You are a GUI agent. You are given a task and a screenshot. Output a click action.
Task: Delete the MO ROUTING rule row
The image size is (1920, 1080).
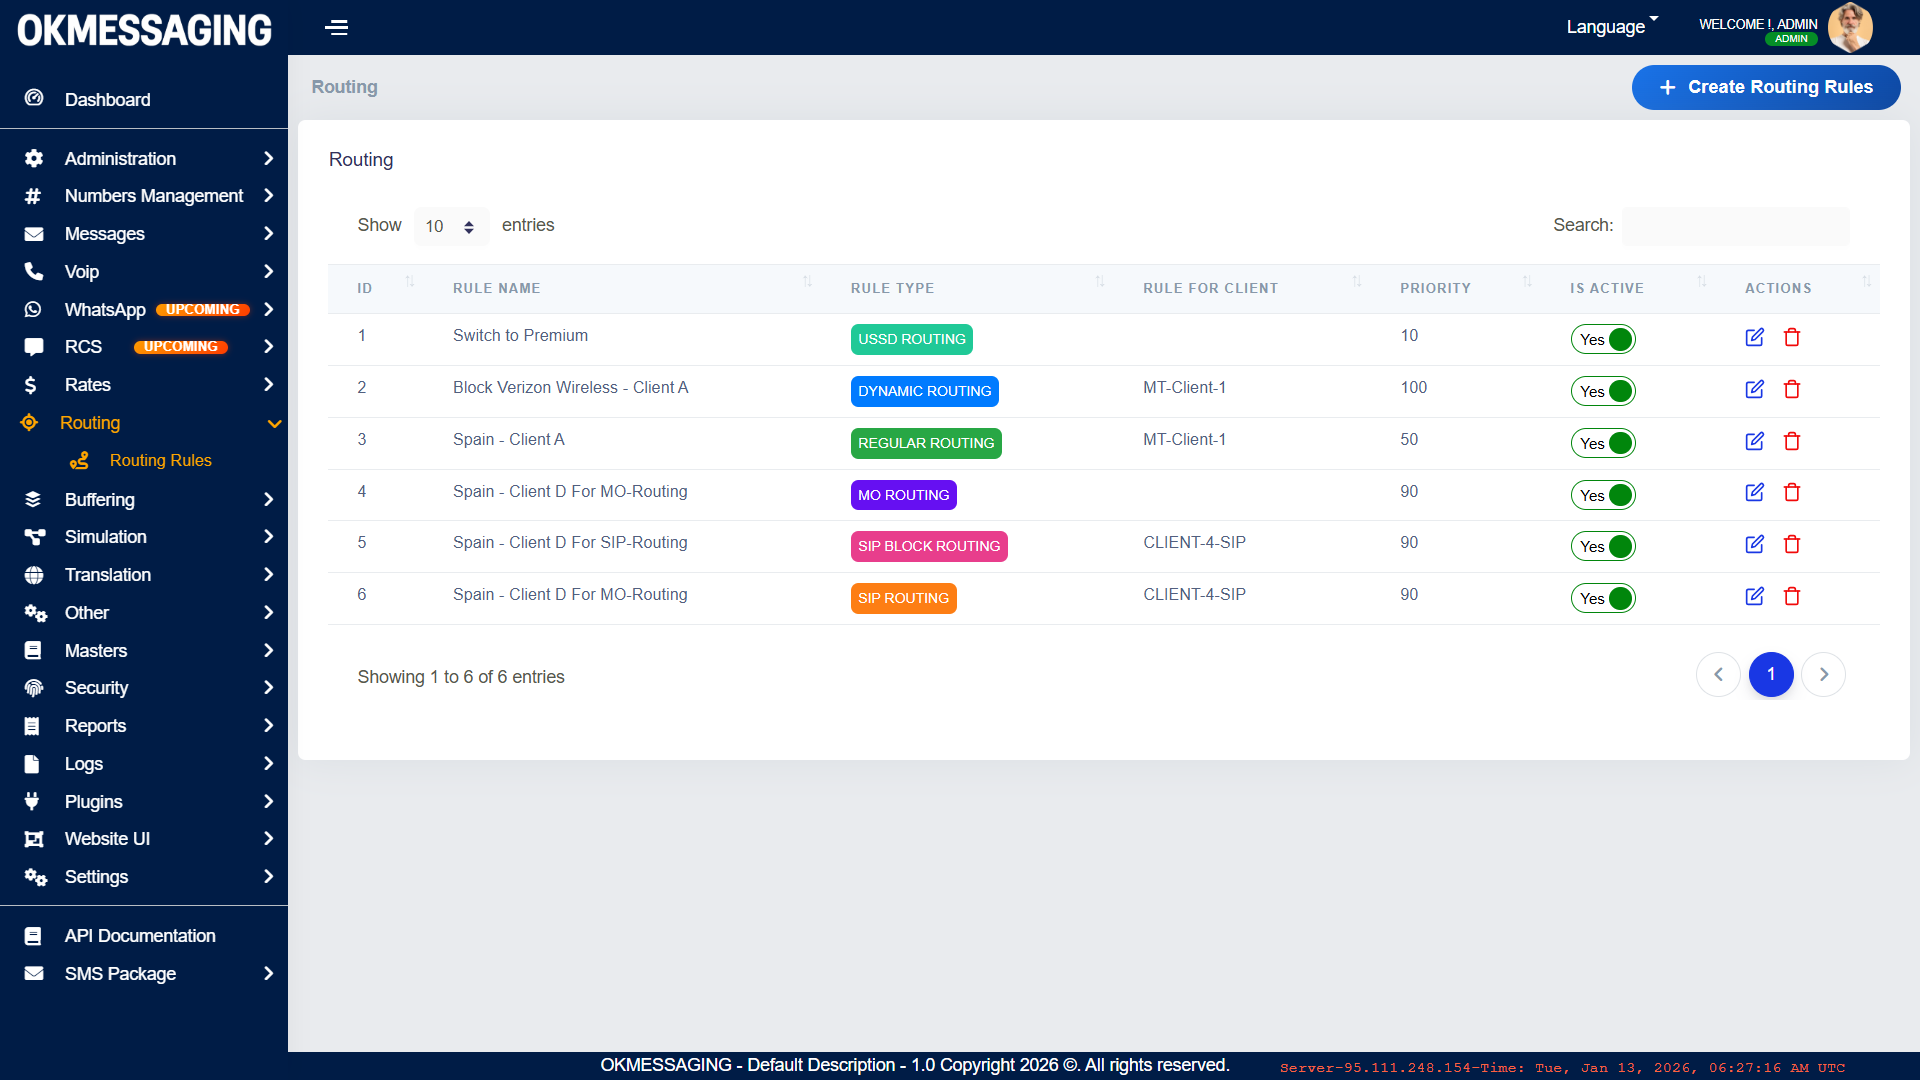click(1791, 493)
